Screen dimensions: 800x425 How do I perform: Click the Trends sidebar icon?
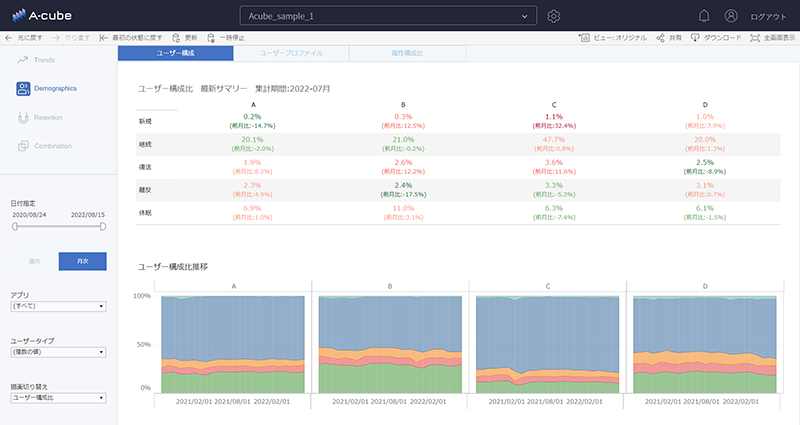click(23, 60)
